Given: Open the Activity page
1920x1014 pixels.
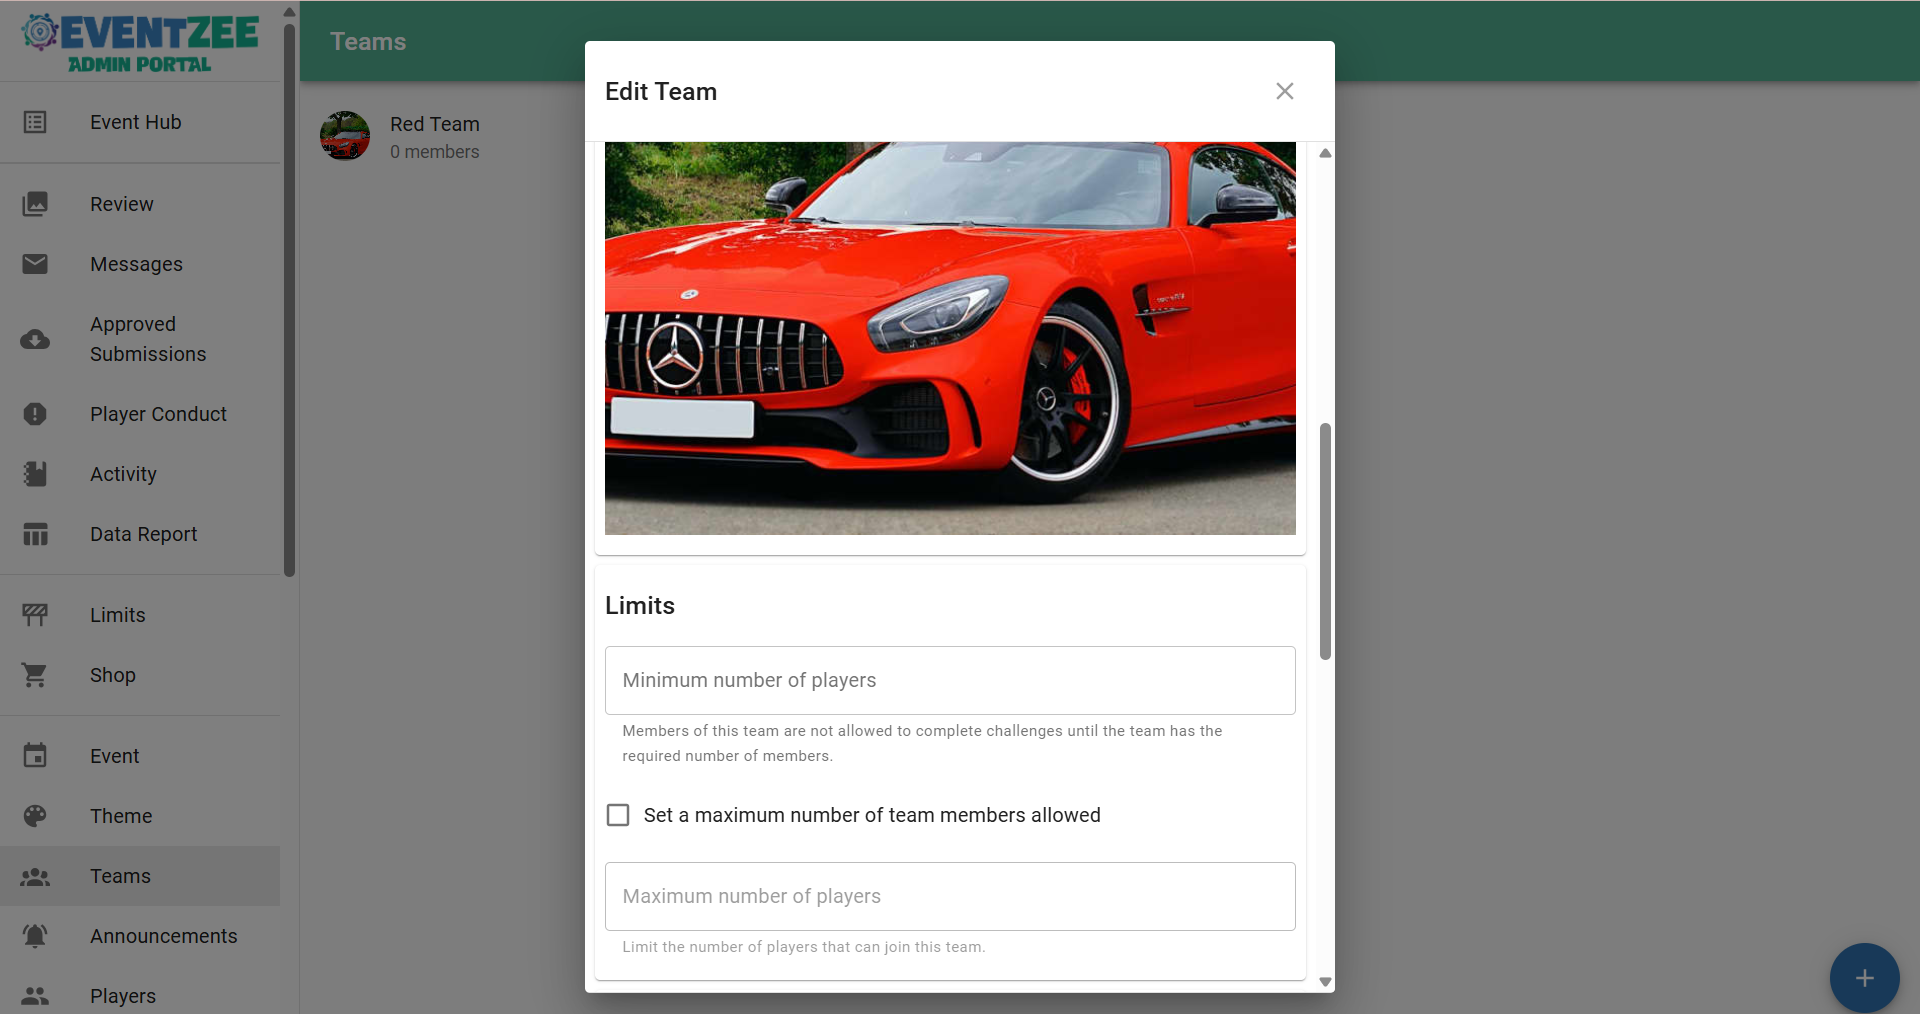Looking at the screenshot, I should [140, 474].
